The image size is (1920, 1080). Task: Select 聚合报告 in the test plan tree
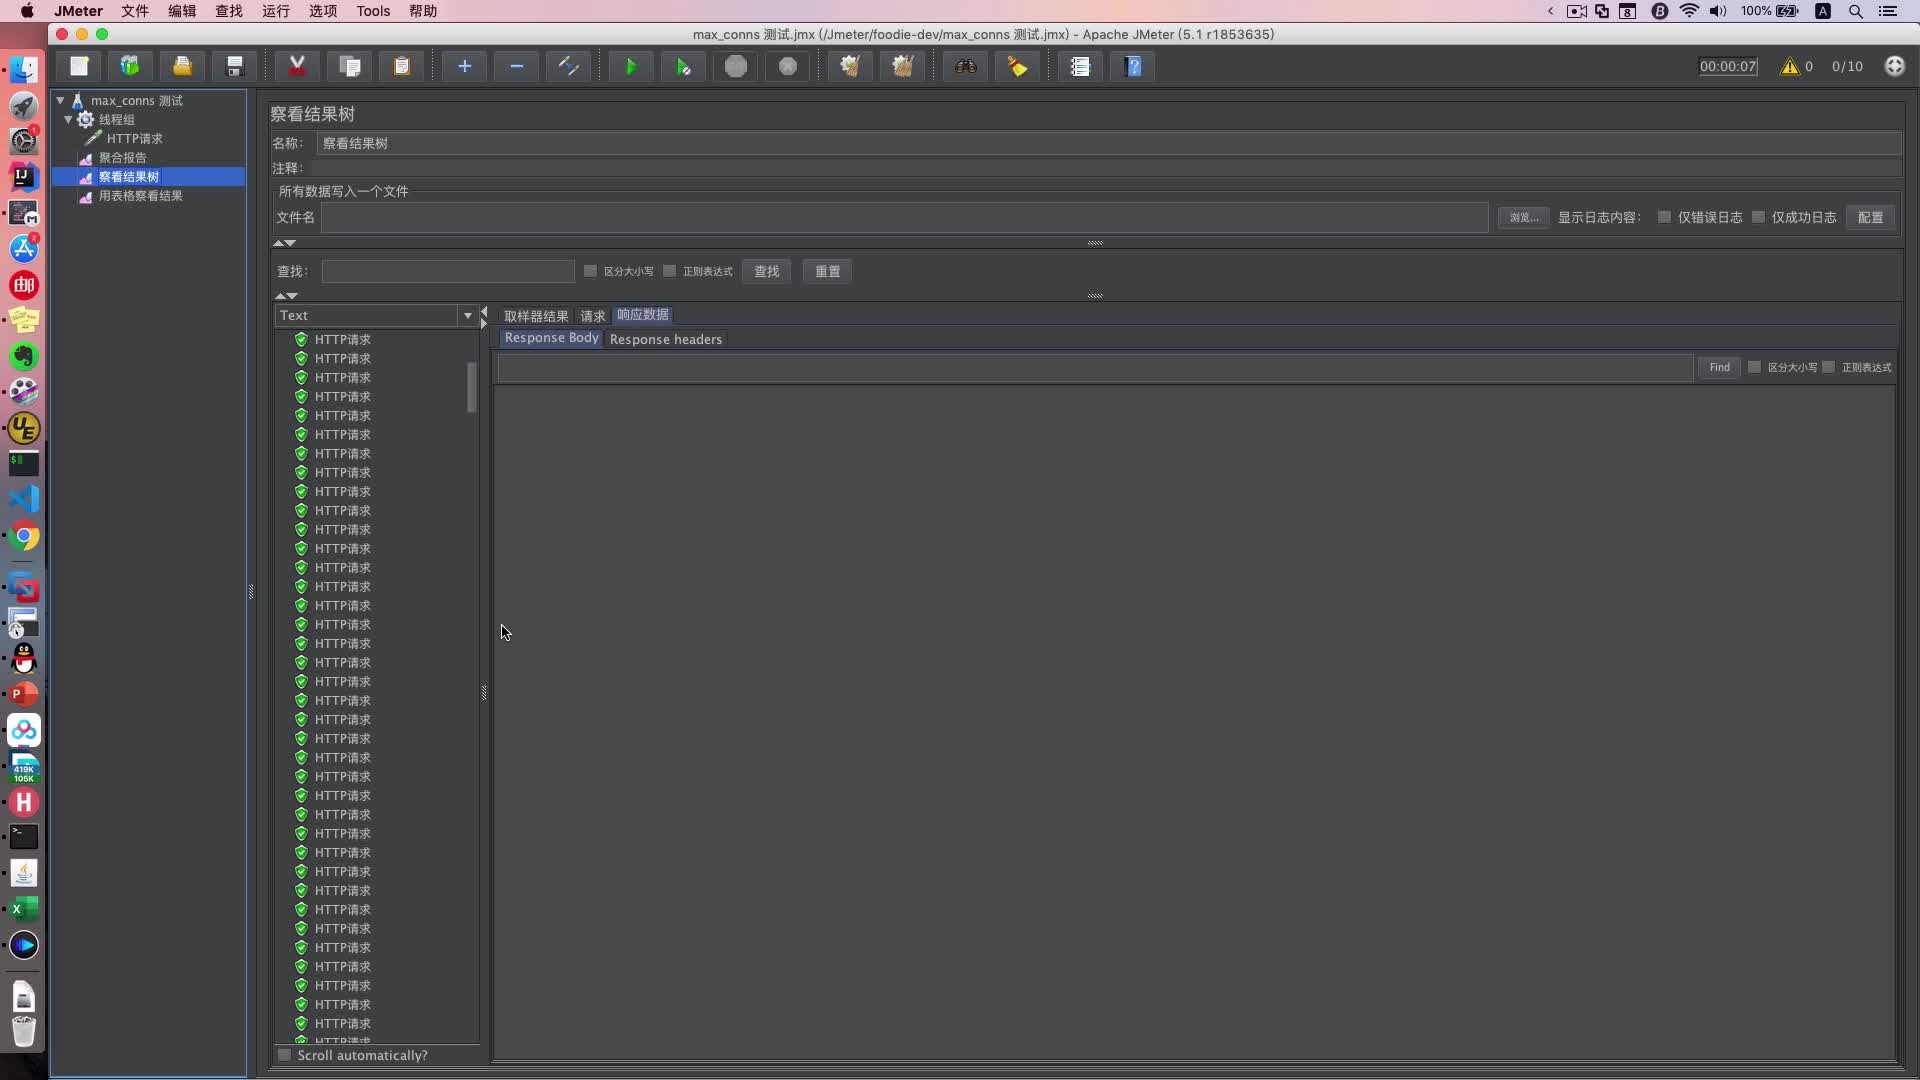(x=122, y=158)
